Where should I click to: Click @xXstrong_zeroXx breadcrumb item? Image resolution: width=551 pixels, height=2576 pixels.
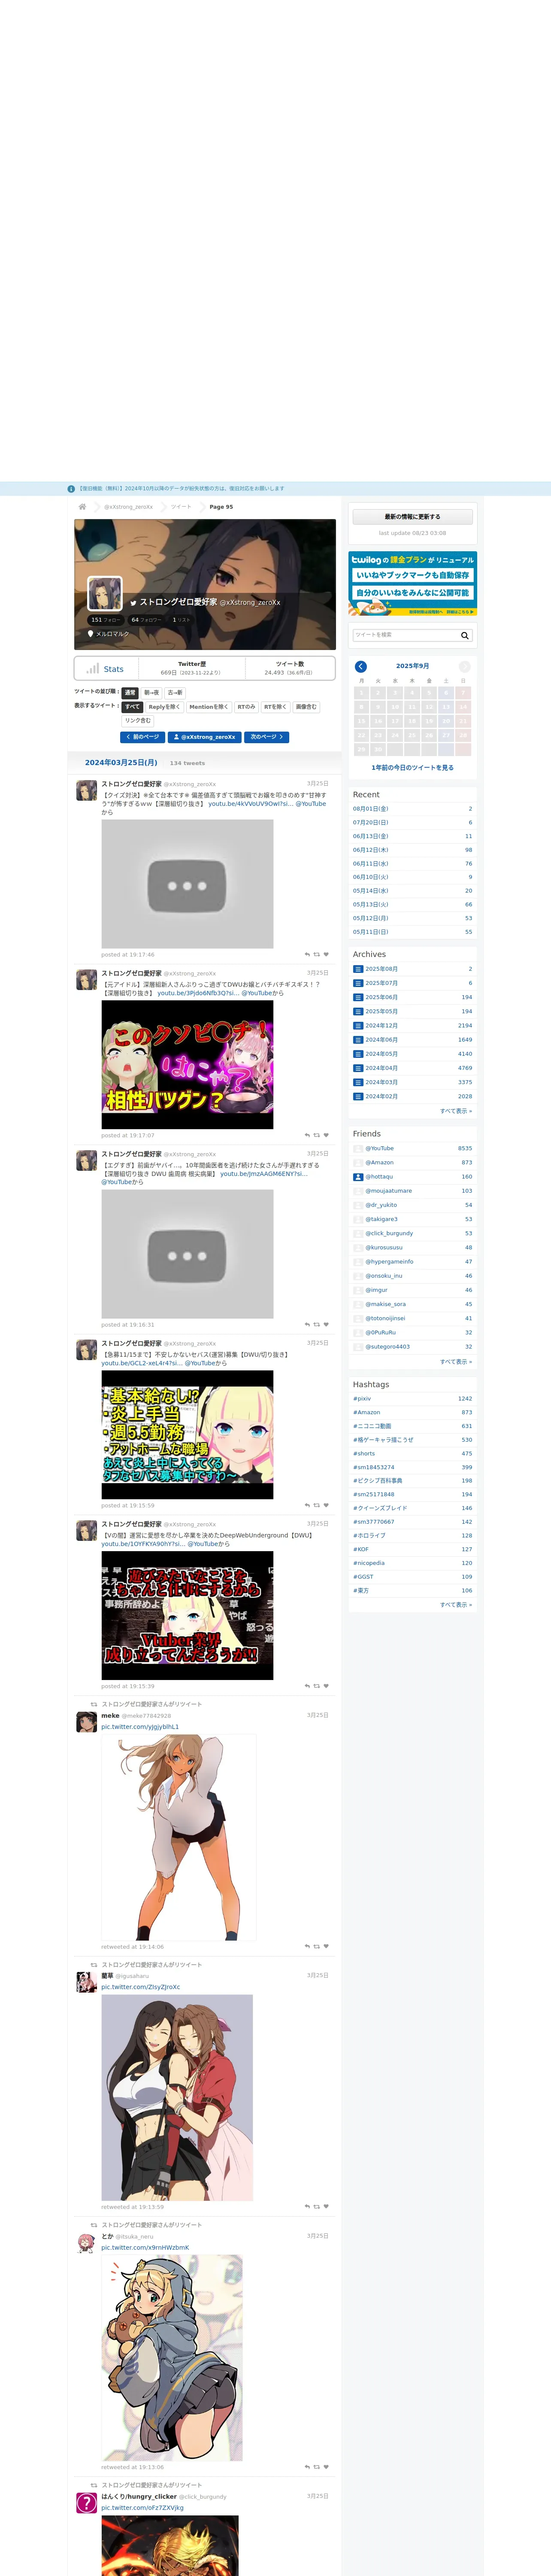coord(129,507)
